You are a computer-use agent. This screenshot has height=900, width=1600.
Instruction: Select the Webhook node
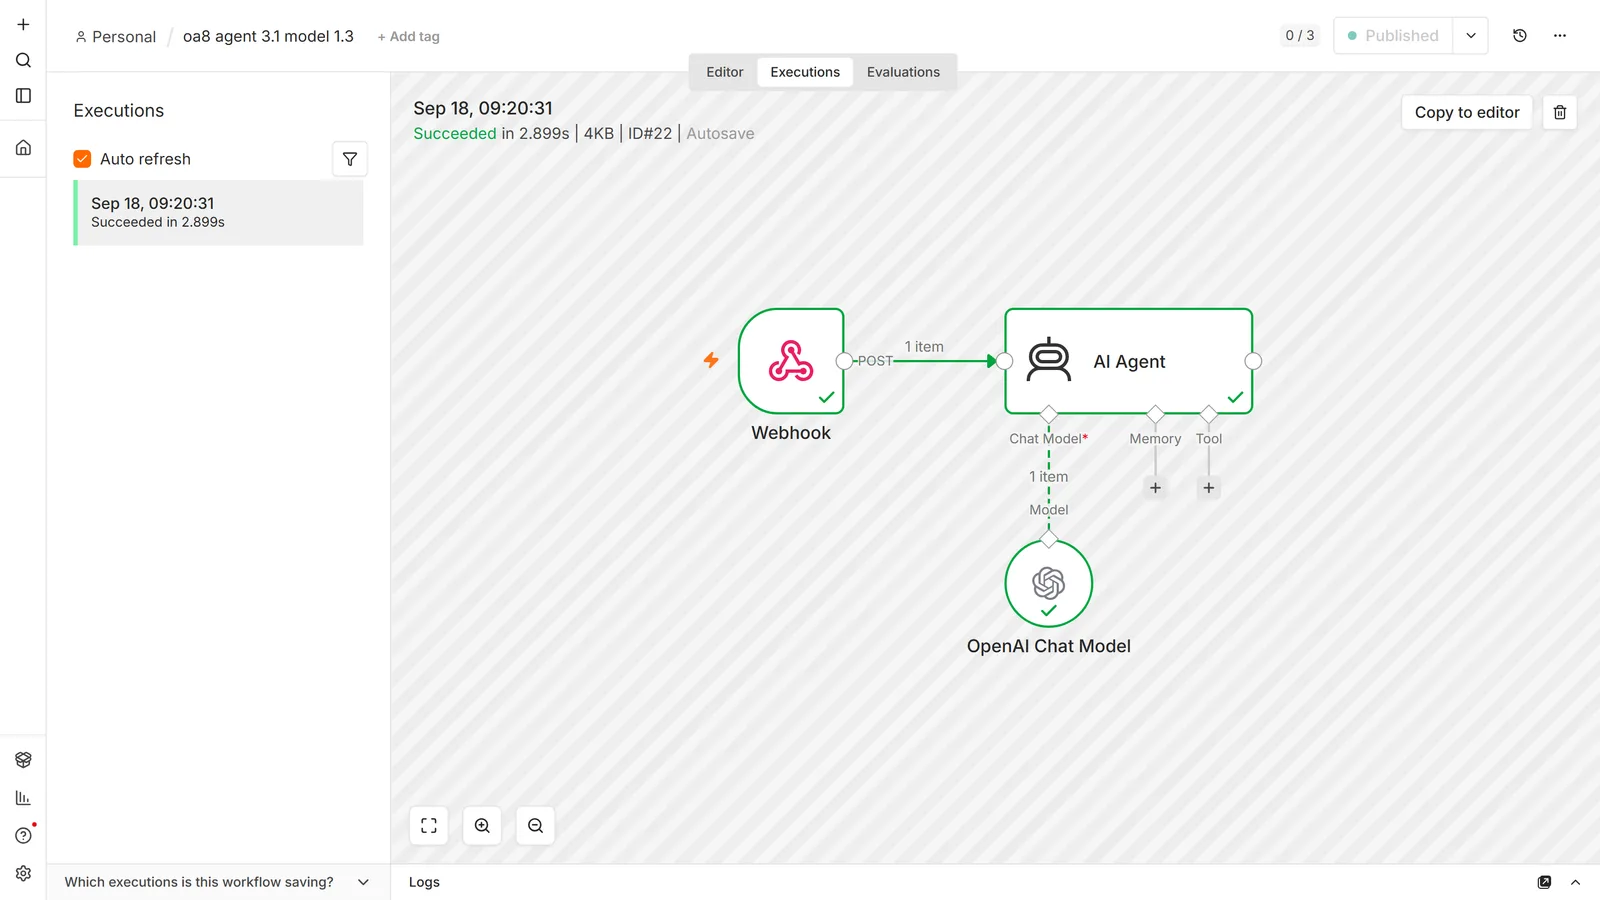pos(791,361)
